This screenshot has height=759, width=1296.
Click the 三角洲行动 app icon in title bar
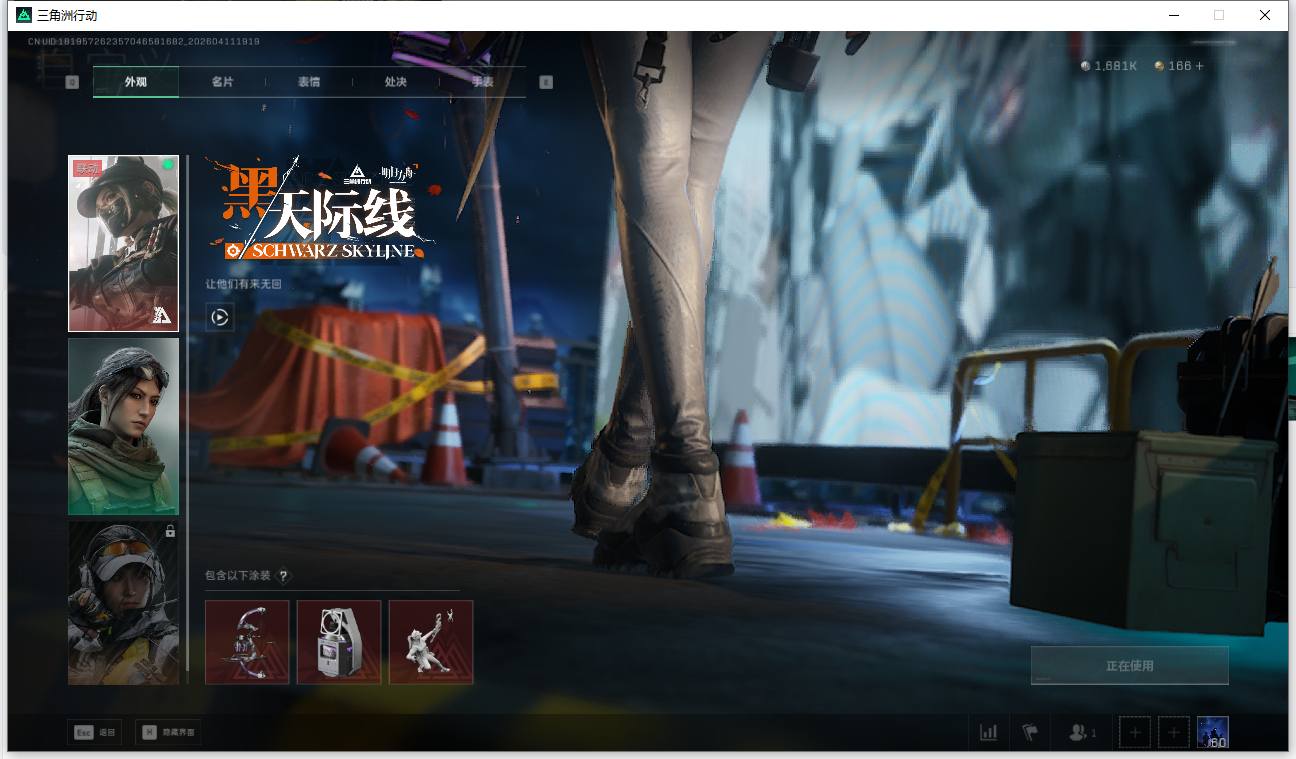click(24, 15)
